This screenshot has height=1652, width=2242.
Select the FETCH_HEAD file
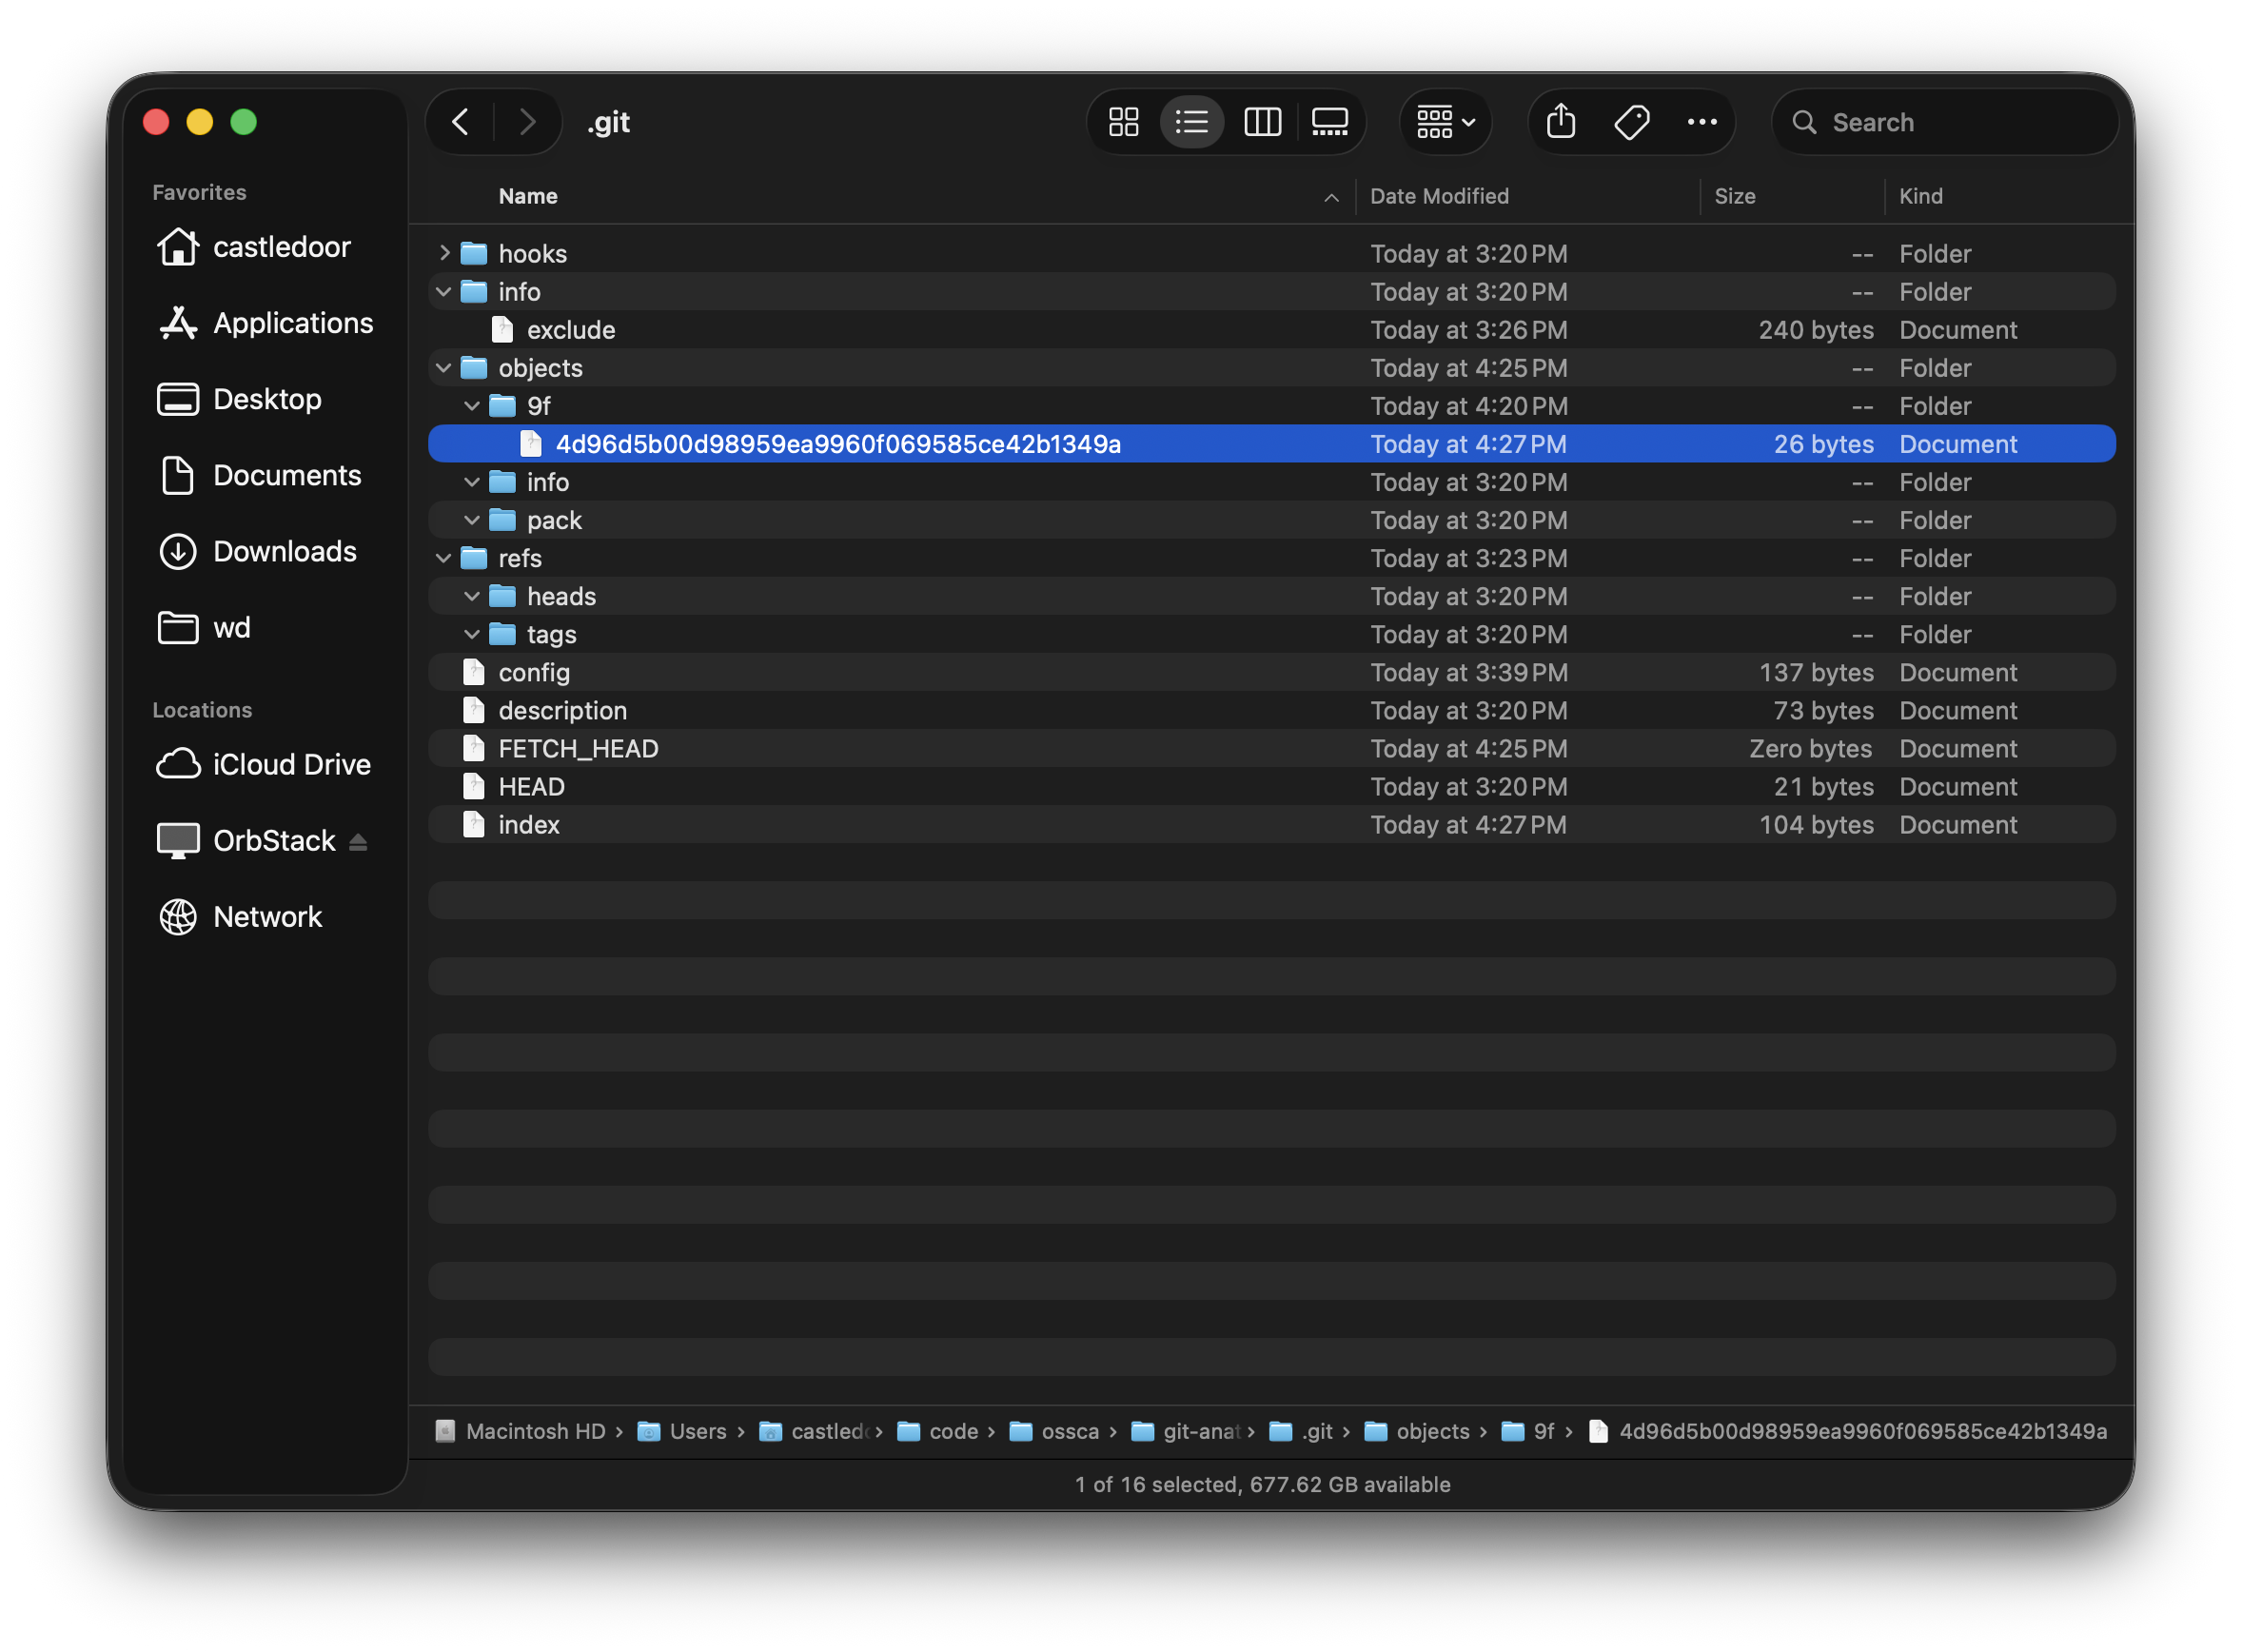point(578,749)
